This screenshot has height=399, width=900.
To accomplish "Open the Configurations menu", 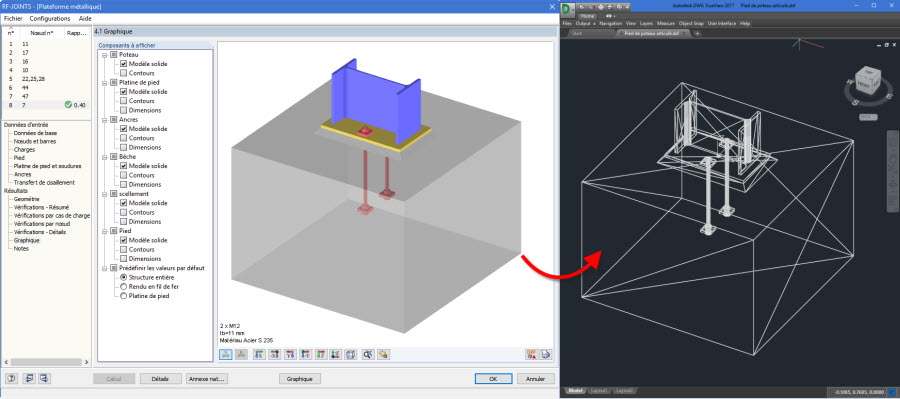I will [50, 18].
